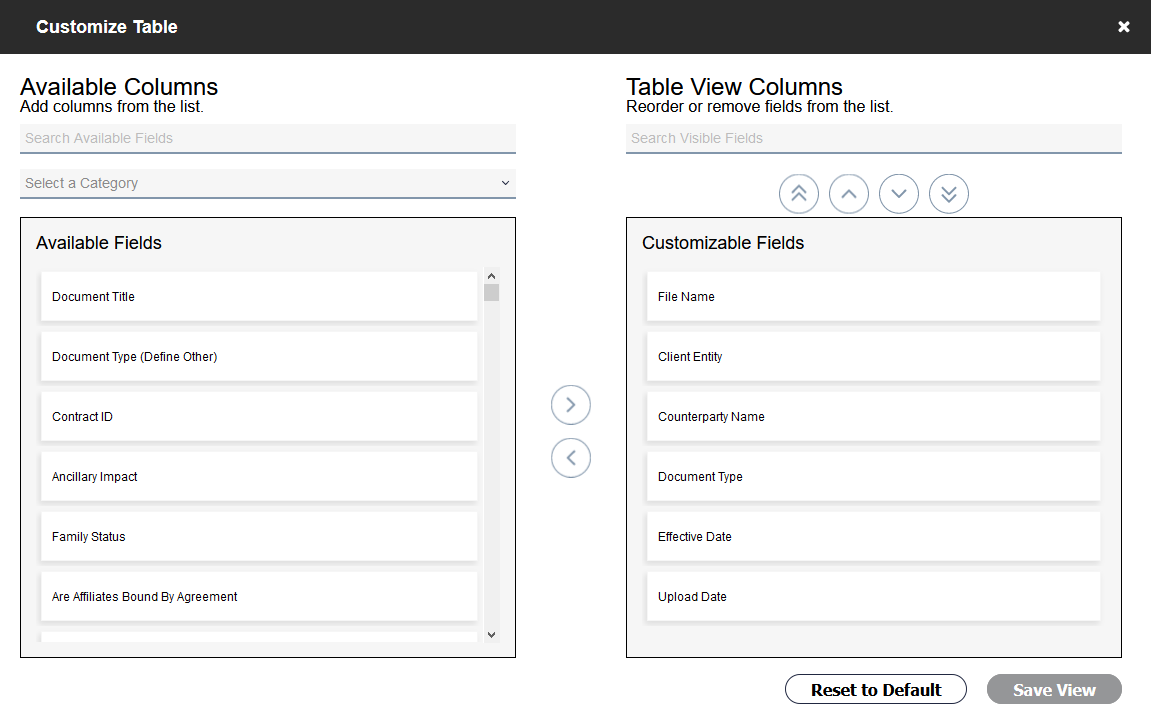1151x722 pixels.
Task: Select Document Title in Available Fields
Action: (x=258, y=297)
